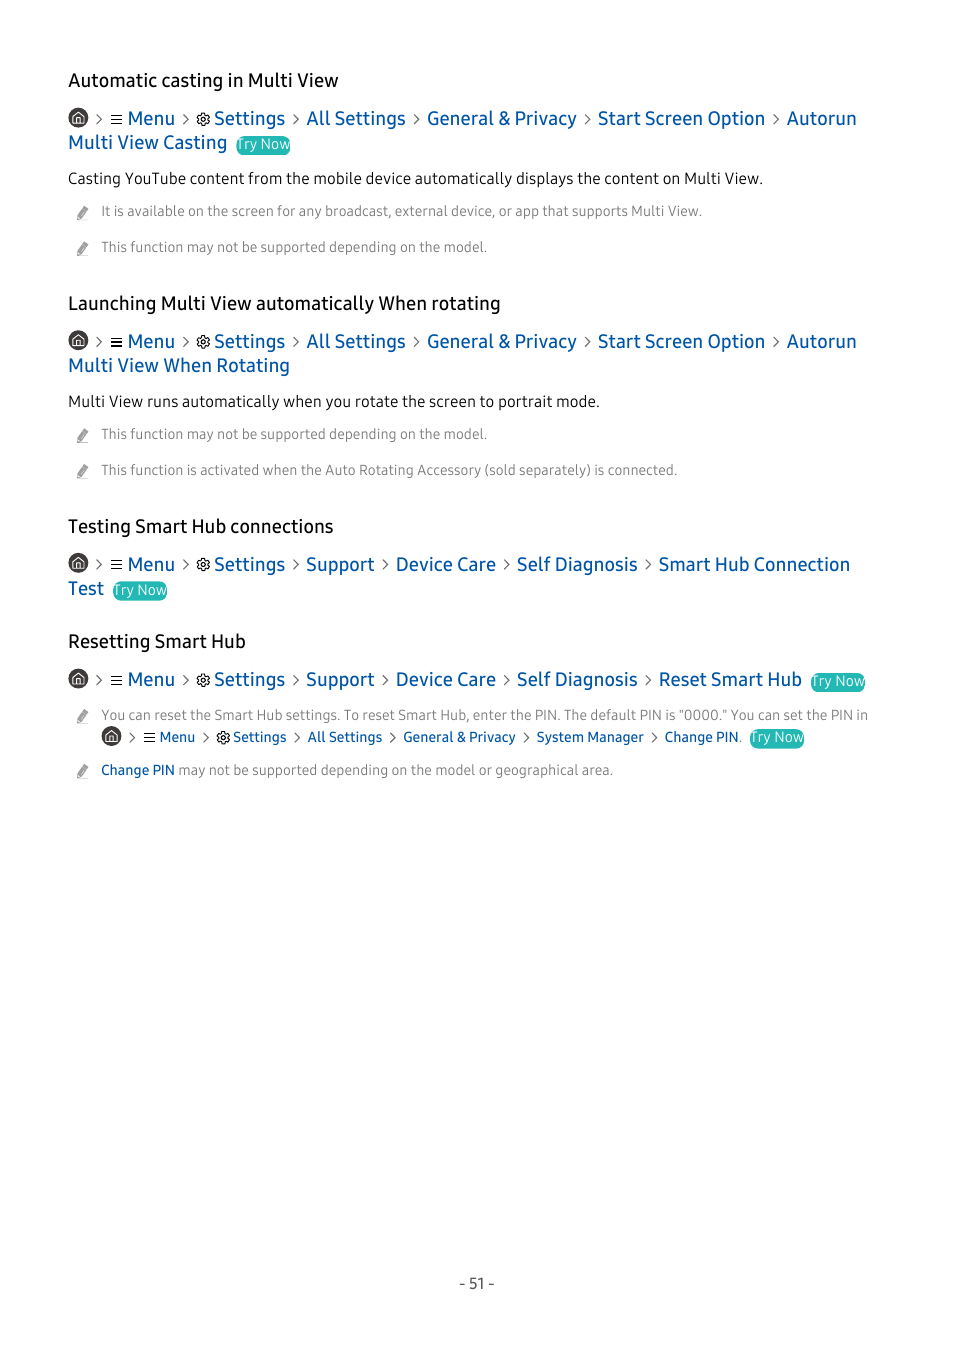This screenshot has height=1350, width=954.
Task: Click the first Start Screen Option link
Action: coord(681,119)
